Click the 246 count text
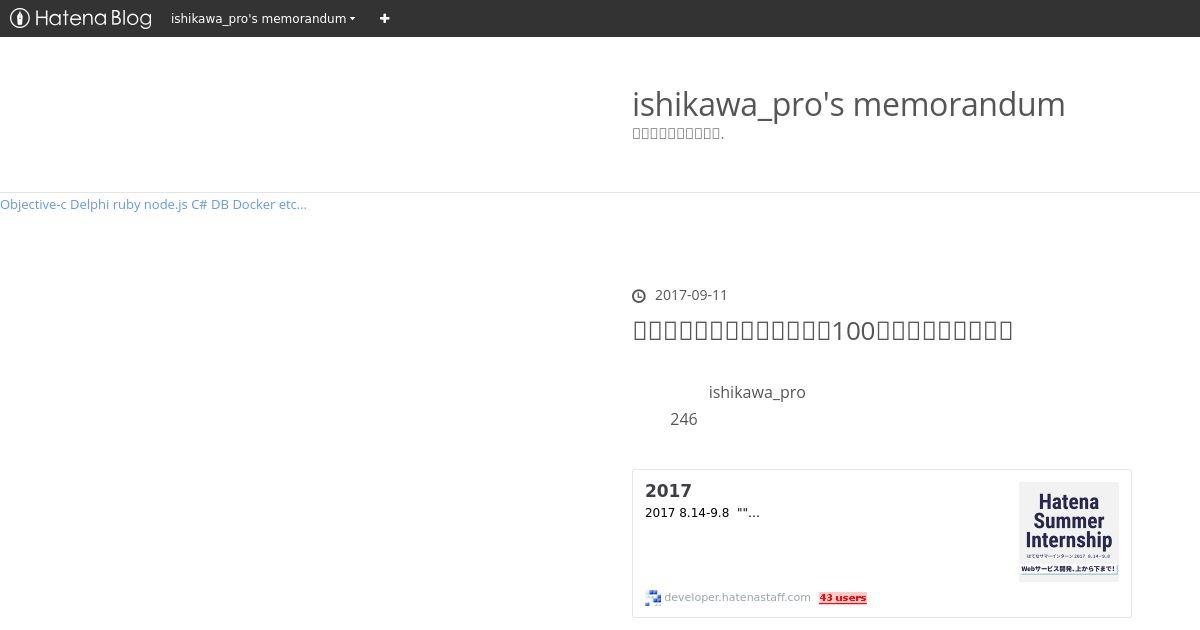This screenshot has height=630, width=1200. pos(684,419)
